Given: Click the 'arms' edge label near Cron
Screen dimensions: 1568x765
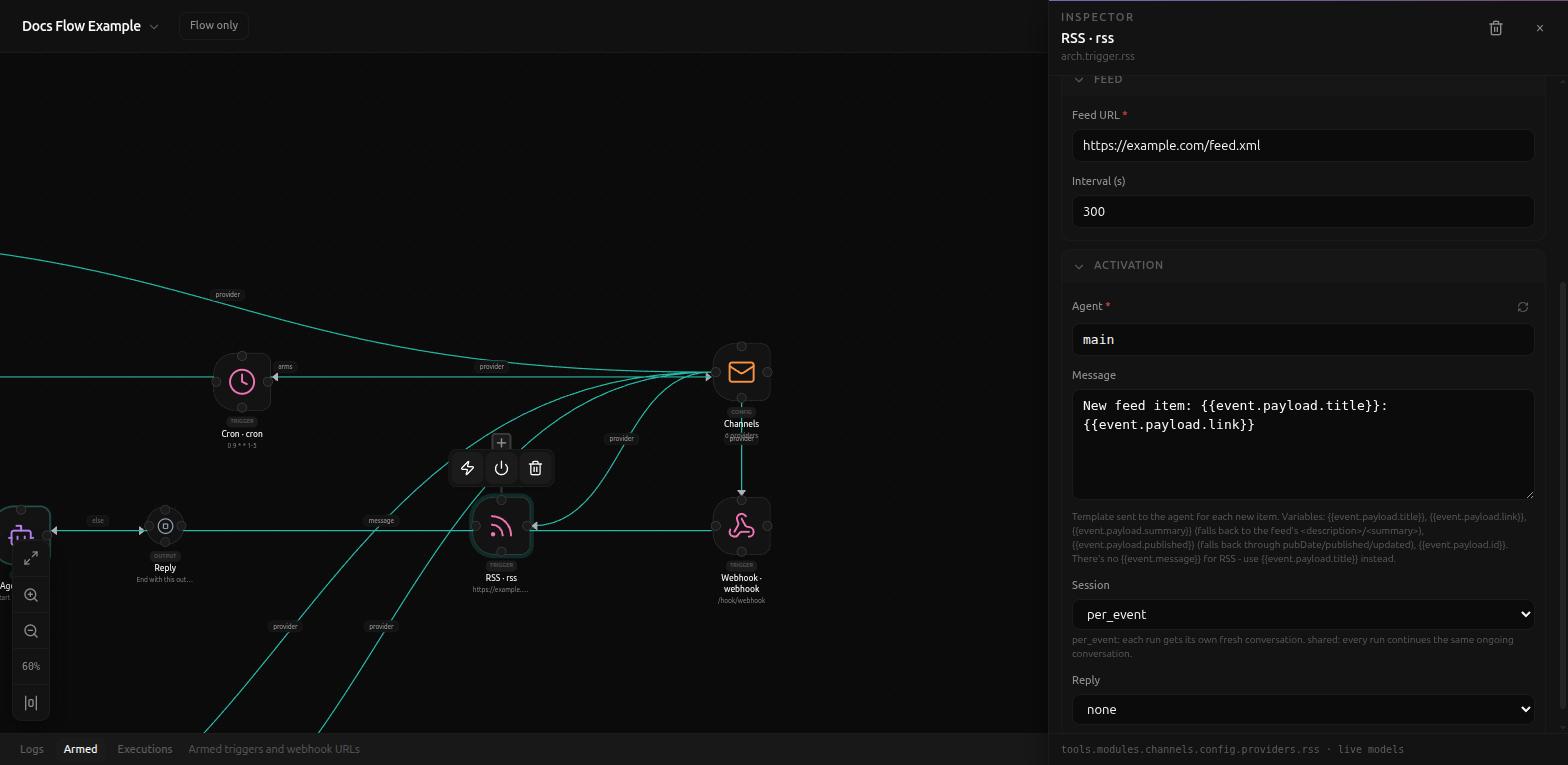Looking at the screenshot, I should [x=285, y=367].
